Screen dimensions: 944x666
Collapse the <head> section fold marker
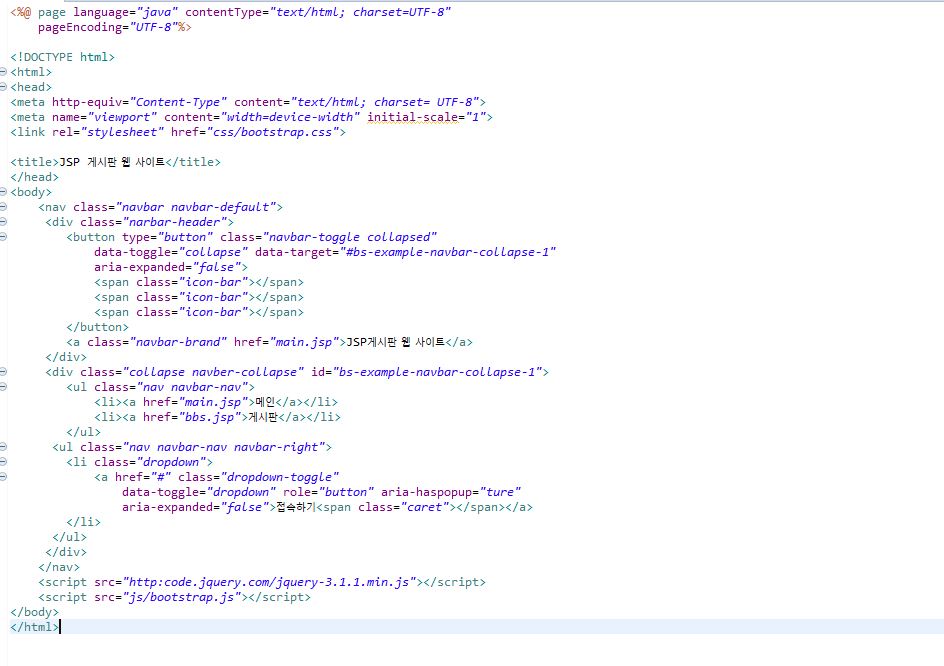[x=3, y=87]
